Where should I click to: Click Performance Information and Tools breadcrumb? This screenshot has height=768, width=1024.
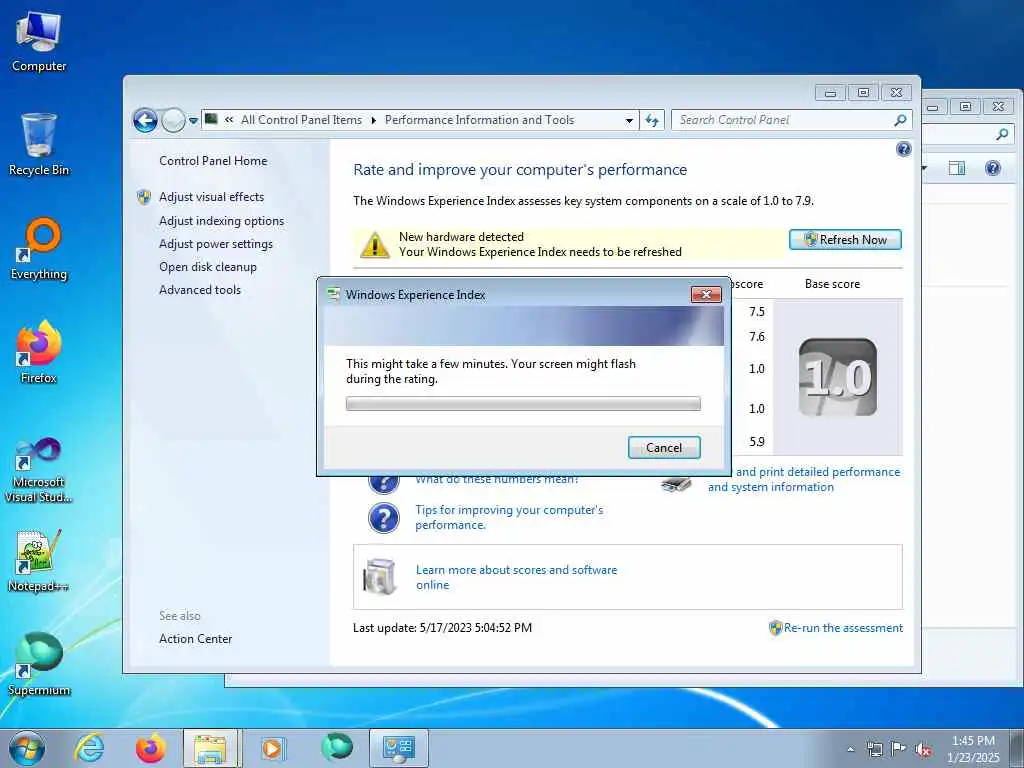point(479,120)
